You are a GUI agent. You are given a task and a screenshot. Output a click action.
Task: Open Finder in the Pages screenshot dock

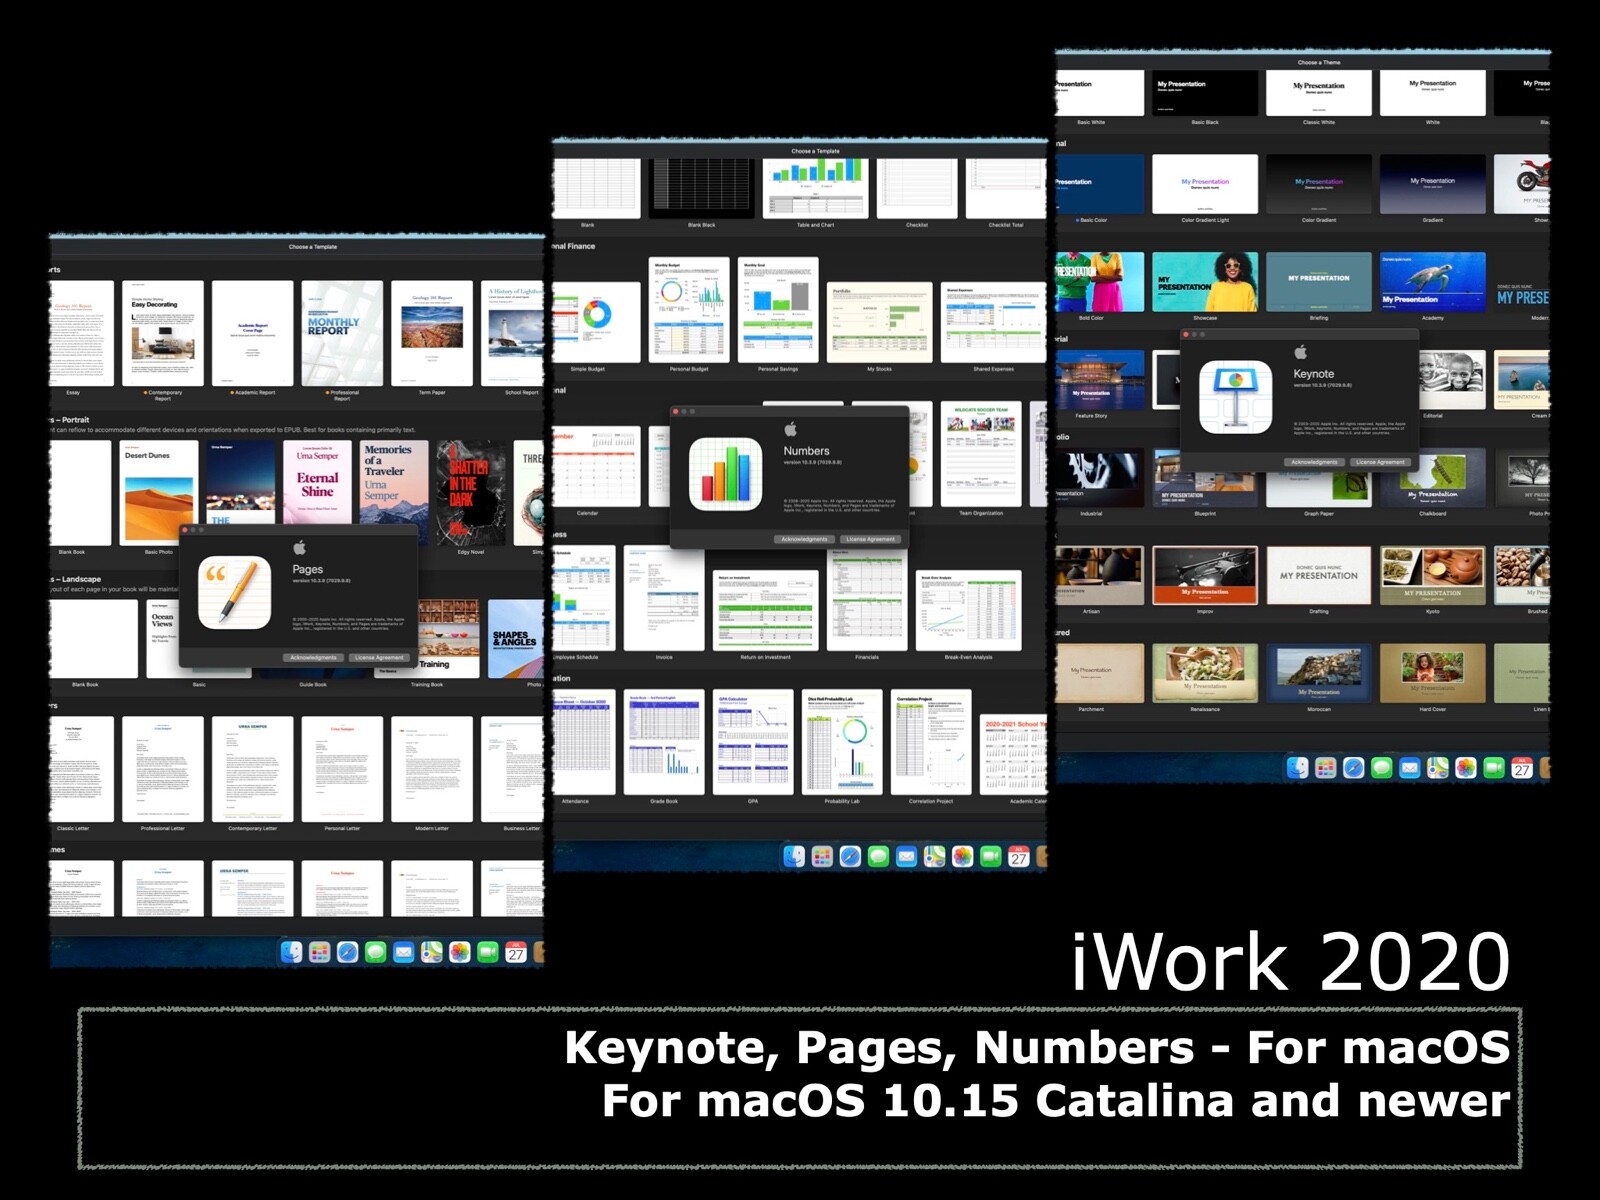click(291, 952)
